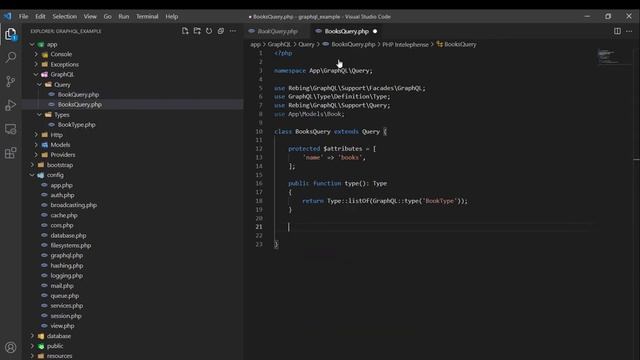The image size is (640, 360).
Task: Open mail.php in config folder
Action: 62,286
